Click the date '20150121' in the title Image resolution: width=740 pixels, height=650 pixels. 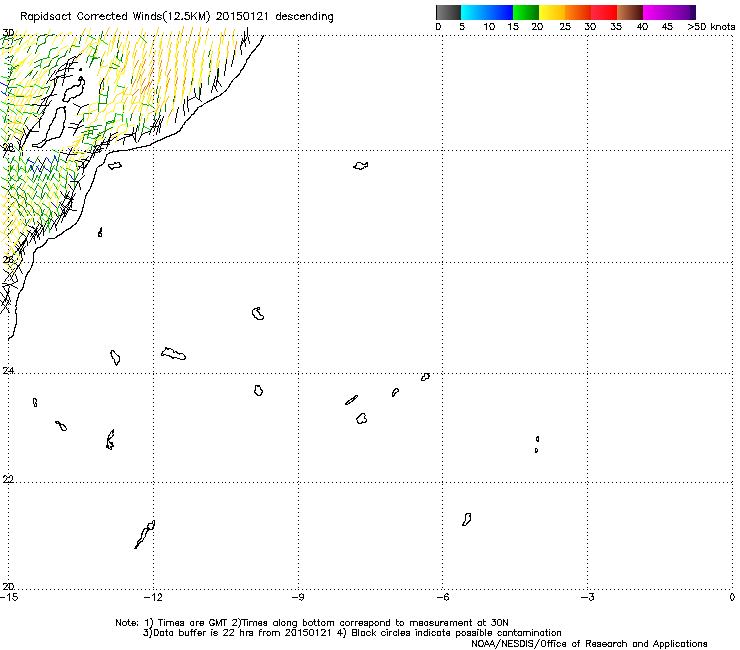pos(242,16)
